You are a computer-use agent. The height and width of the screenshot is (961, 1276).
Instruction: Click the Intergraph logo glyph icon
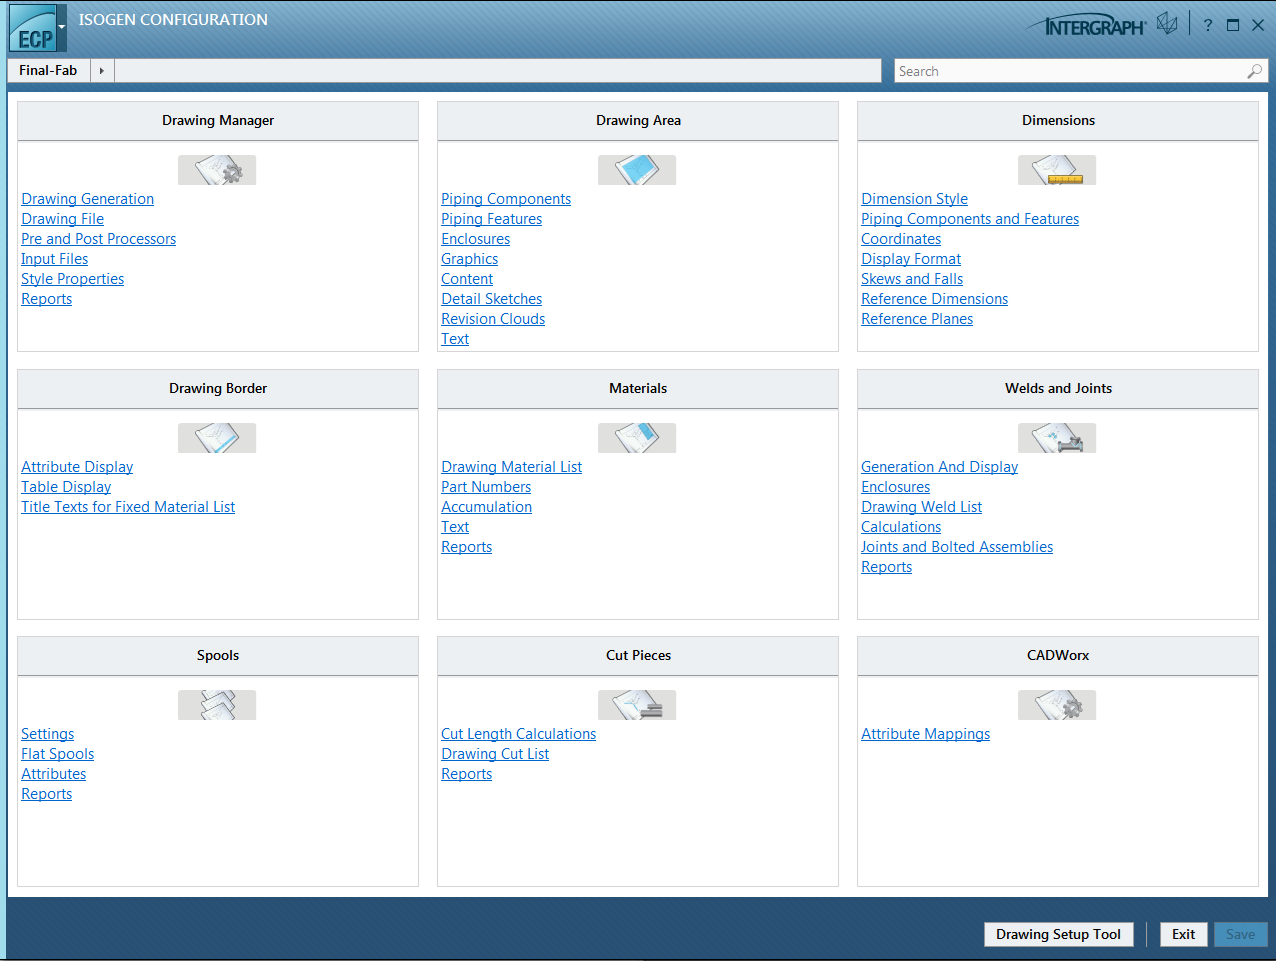1167,22
